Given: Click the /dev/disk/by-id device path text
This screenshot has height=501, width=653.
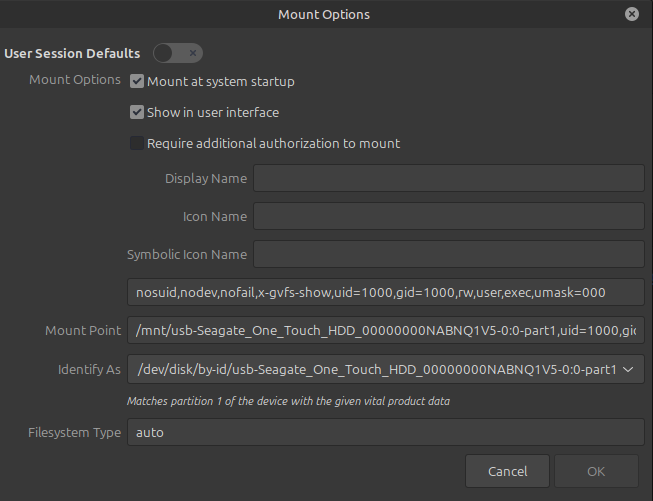Looking at the screenshot, I should point(375,370).
